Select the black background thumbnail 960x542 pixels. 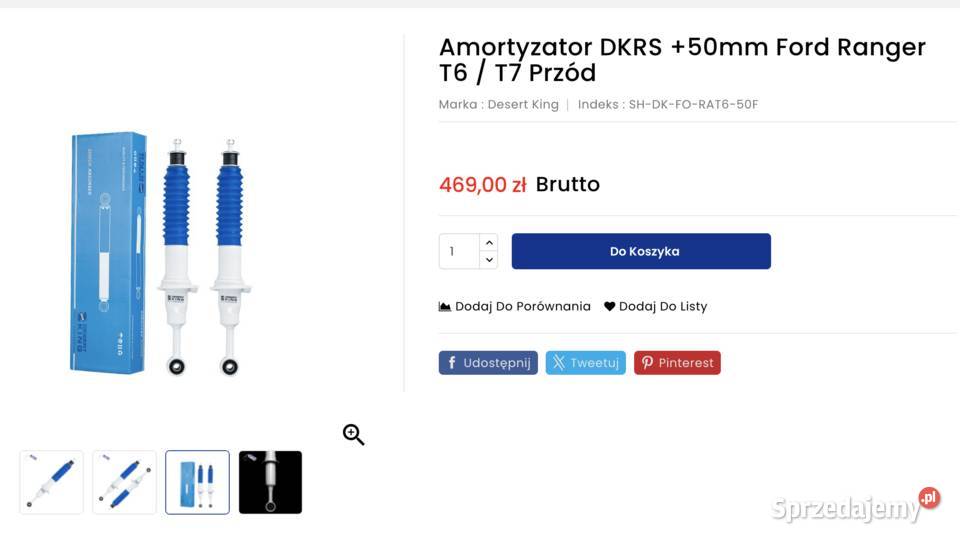coord(270,482)
